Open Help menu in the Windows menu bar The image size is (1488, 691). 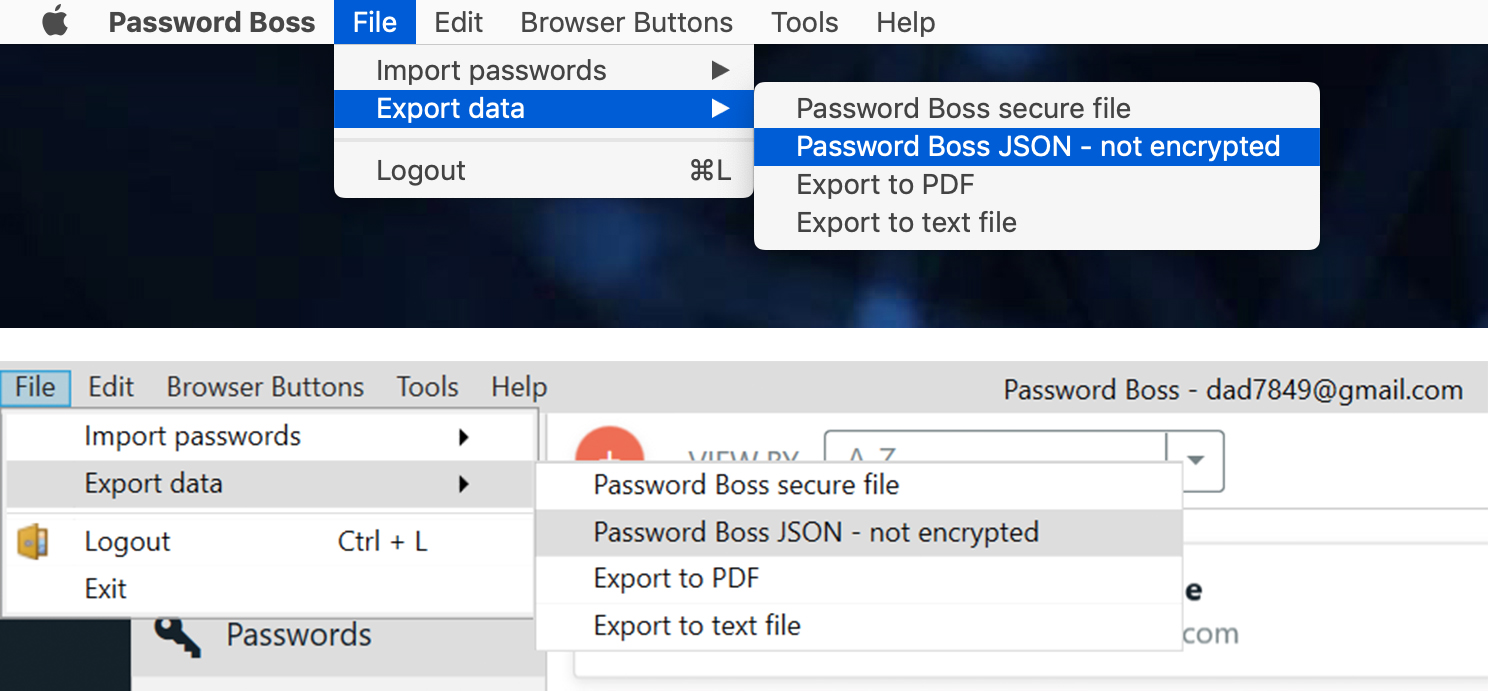coord(519,387)
